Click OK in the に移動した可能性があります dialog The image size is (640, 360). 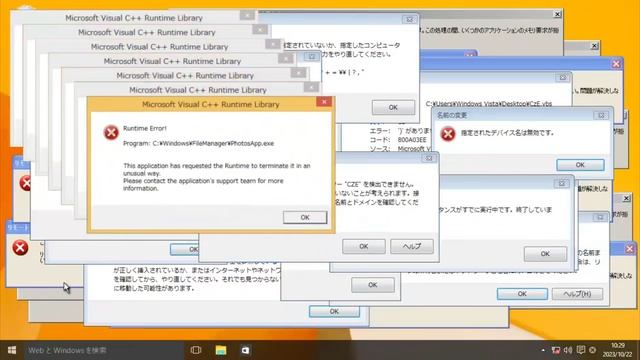tap(334, 311)
